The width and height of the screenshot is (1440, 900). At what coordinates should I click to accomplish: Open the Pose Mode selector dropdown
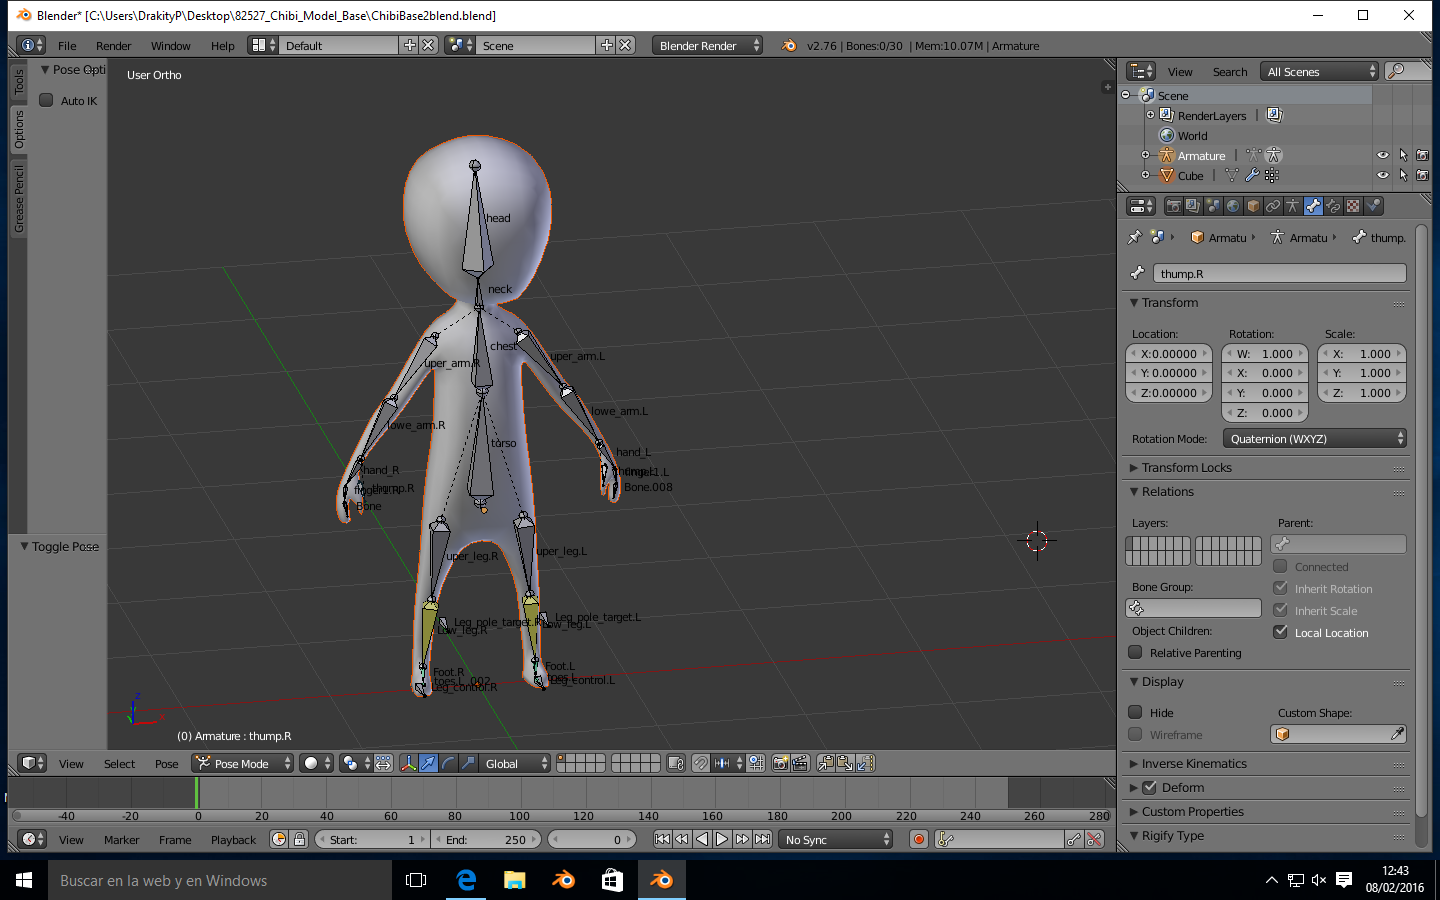tap(243, 763)
